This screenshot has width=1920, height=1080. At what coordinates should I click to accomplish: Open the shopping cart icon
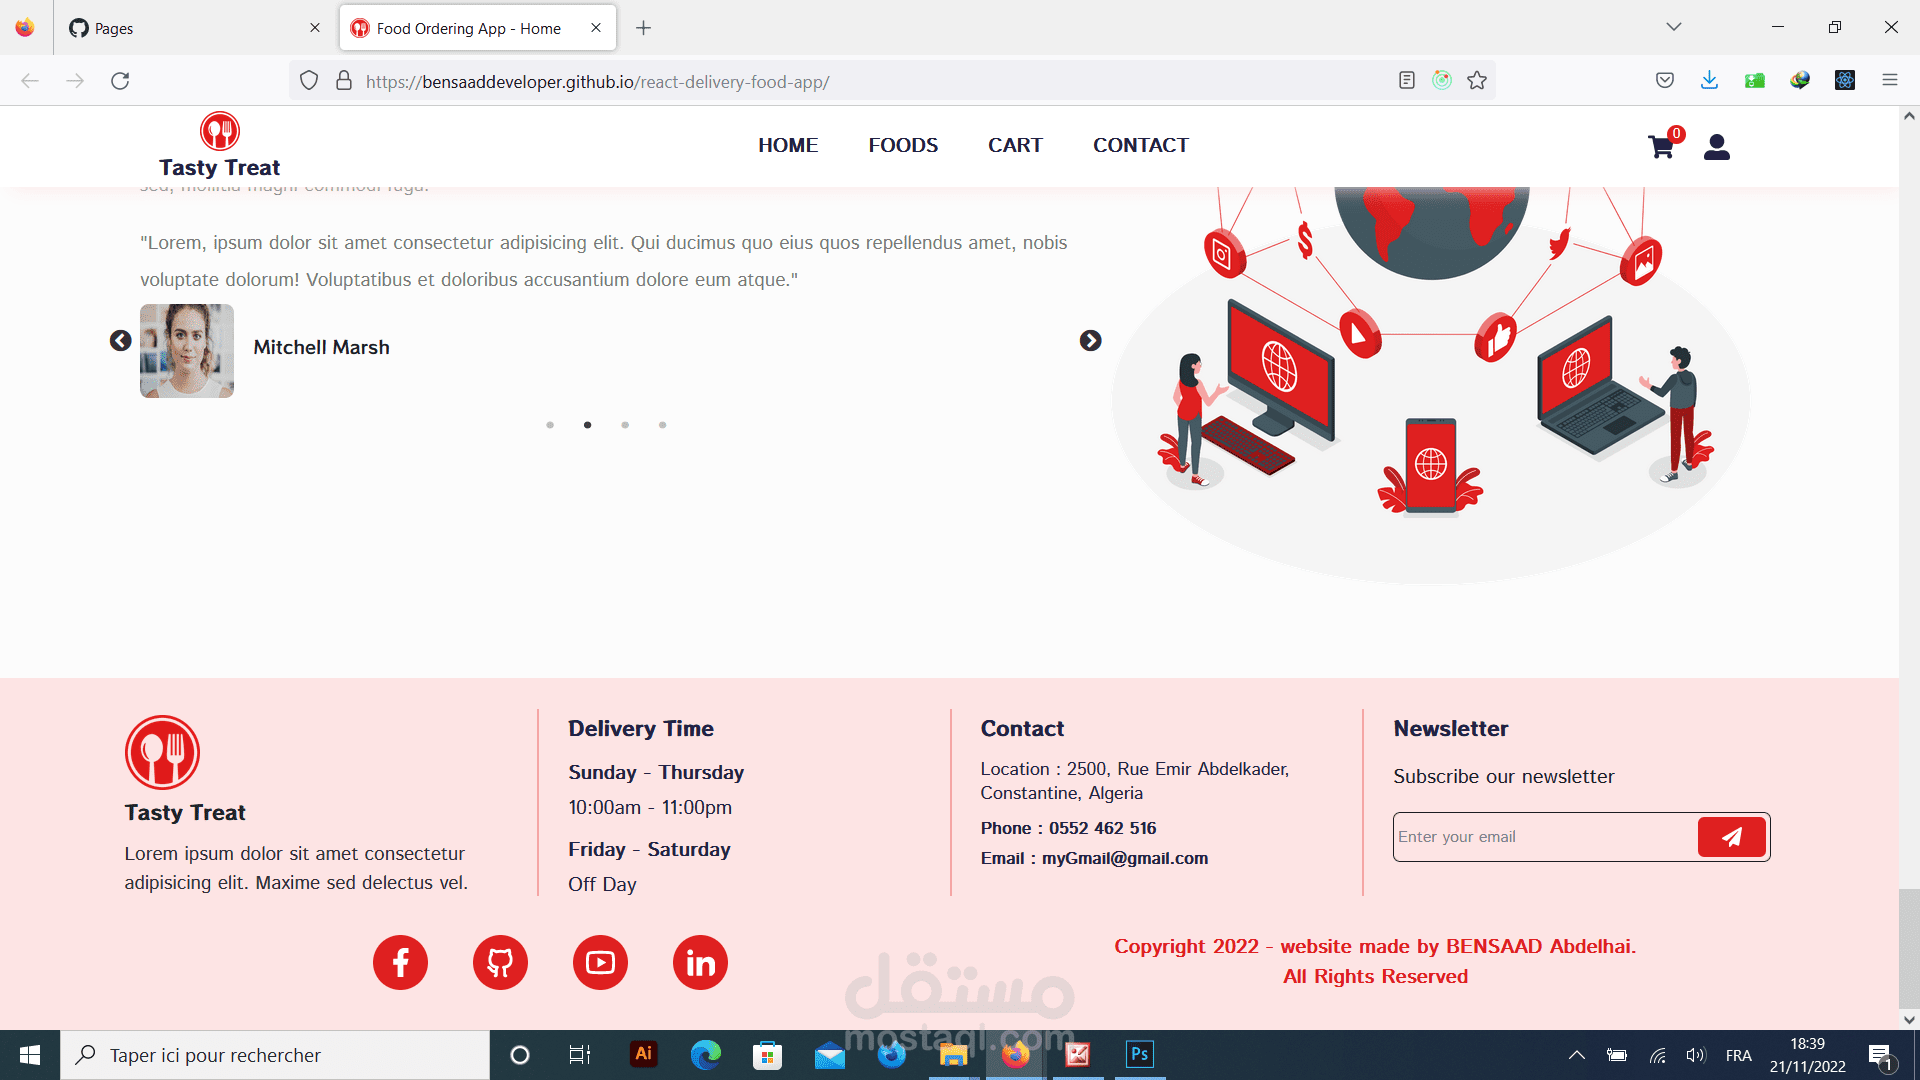pos(1661,147)
